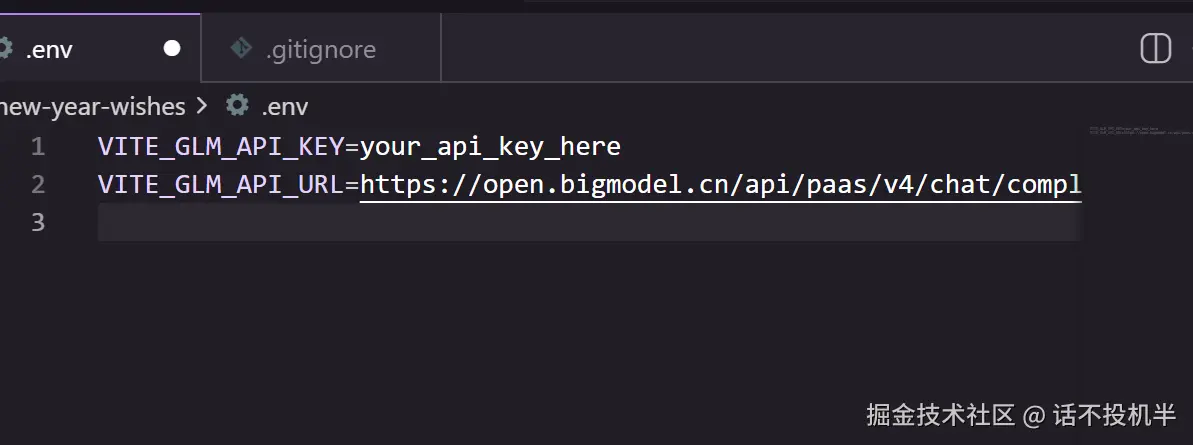This screenshot has height=445, width=1193.
Task: Click the gear icon on the .env tab
Action: (x=5, y=49)
